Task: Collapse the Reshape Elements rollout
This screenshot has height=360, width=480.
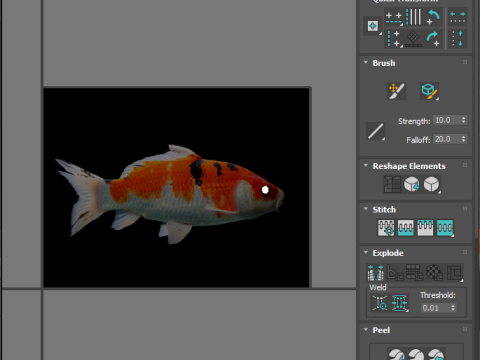Action: [366, 166]
